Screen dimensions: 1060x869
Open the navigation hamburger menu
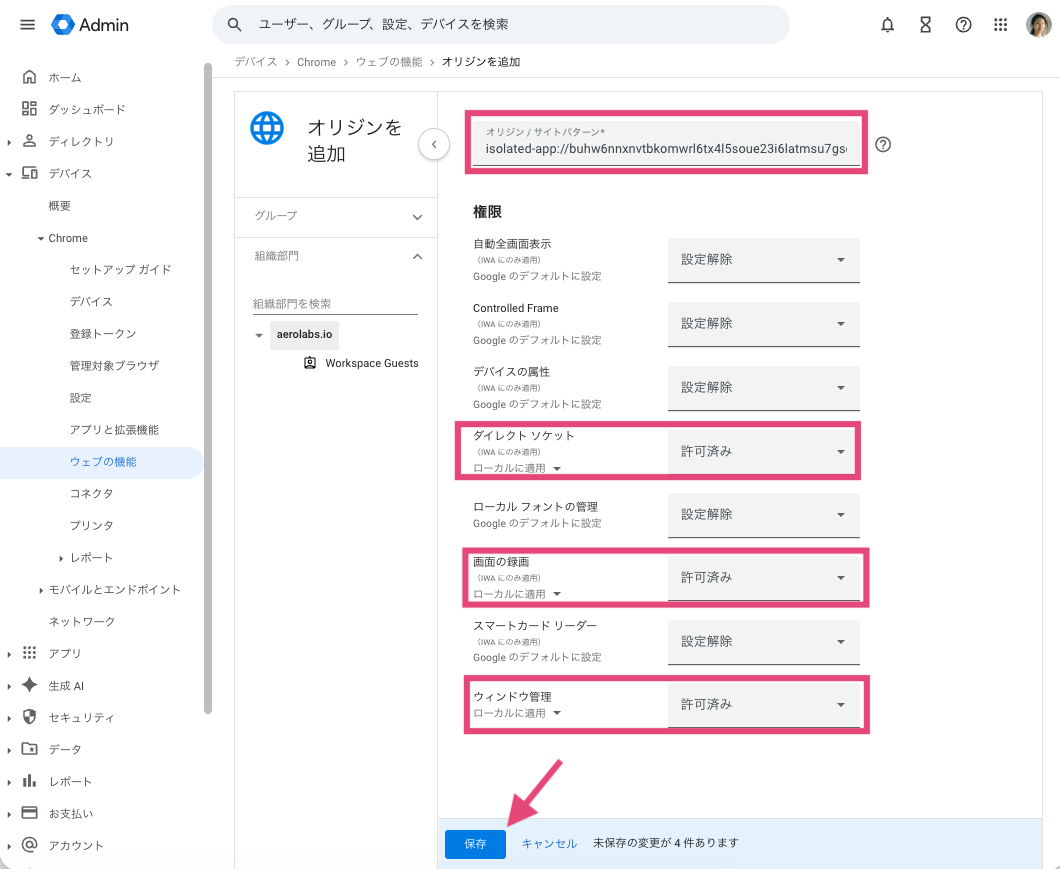tap(27, 25)
